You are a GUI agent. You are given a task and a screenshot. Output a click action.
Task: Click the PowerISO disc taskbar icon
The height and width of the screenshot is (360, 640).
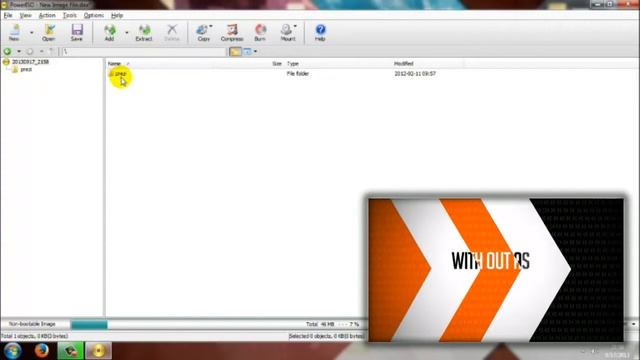point(98,351)
